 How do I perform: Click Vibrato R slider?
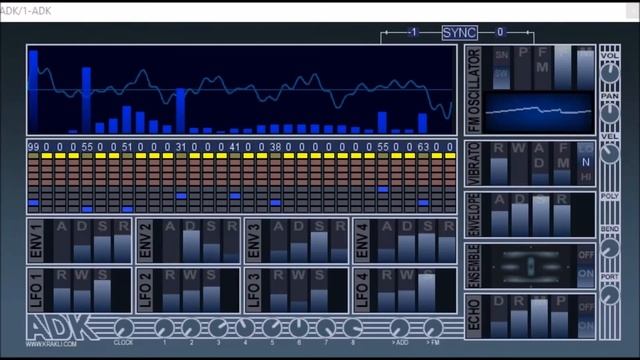click(499, 164)
